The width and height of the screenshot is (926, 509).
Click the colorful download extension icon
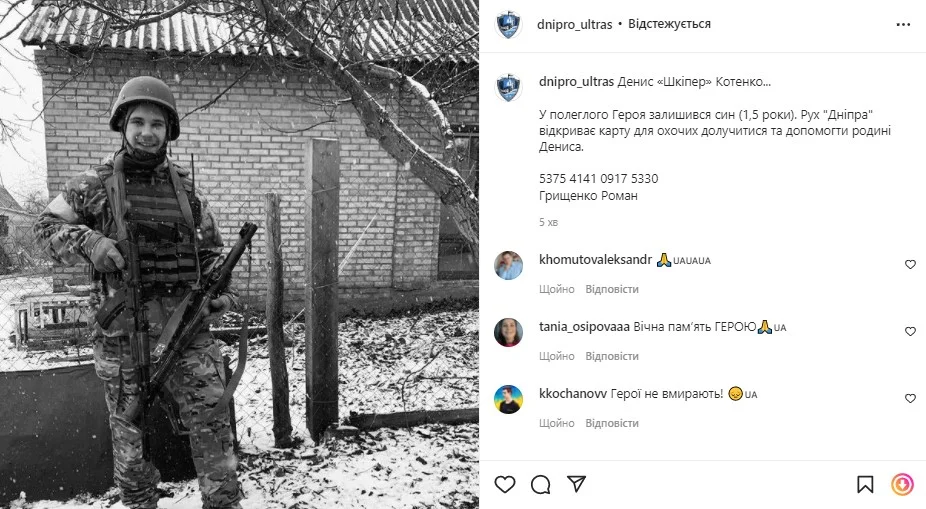(902, 485)
